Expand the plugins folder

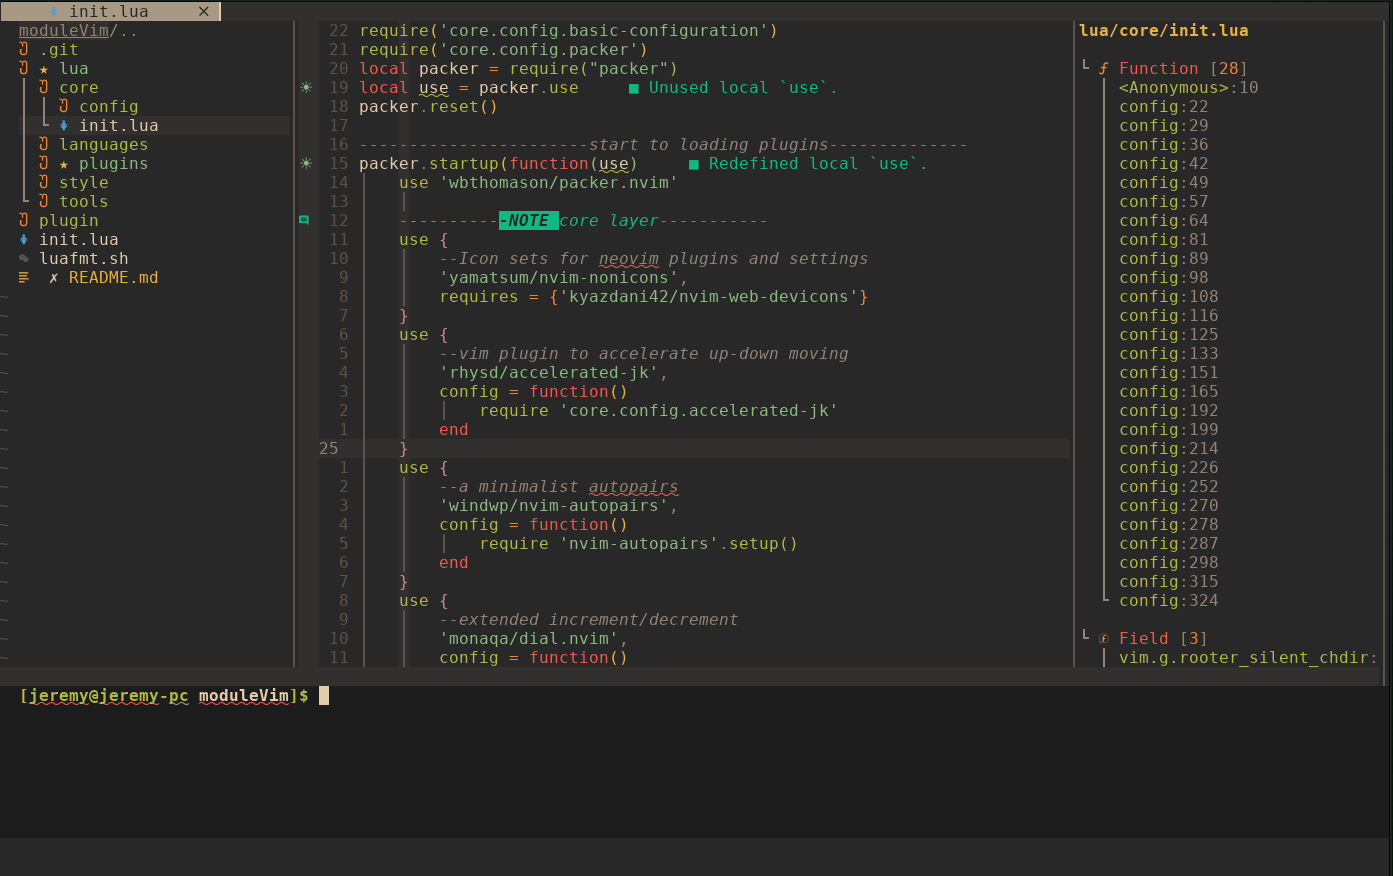coord(114,164)
